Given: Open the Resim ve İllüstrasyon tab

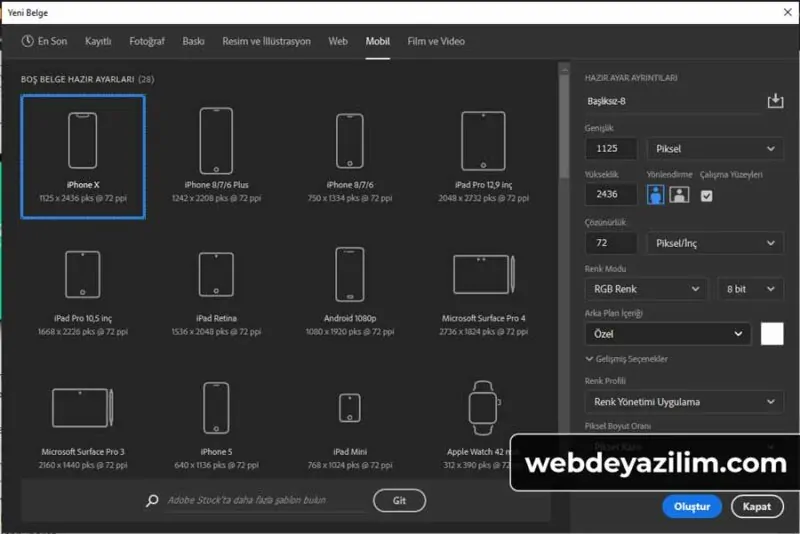Looking at the screenshot, I should 266,41.
